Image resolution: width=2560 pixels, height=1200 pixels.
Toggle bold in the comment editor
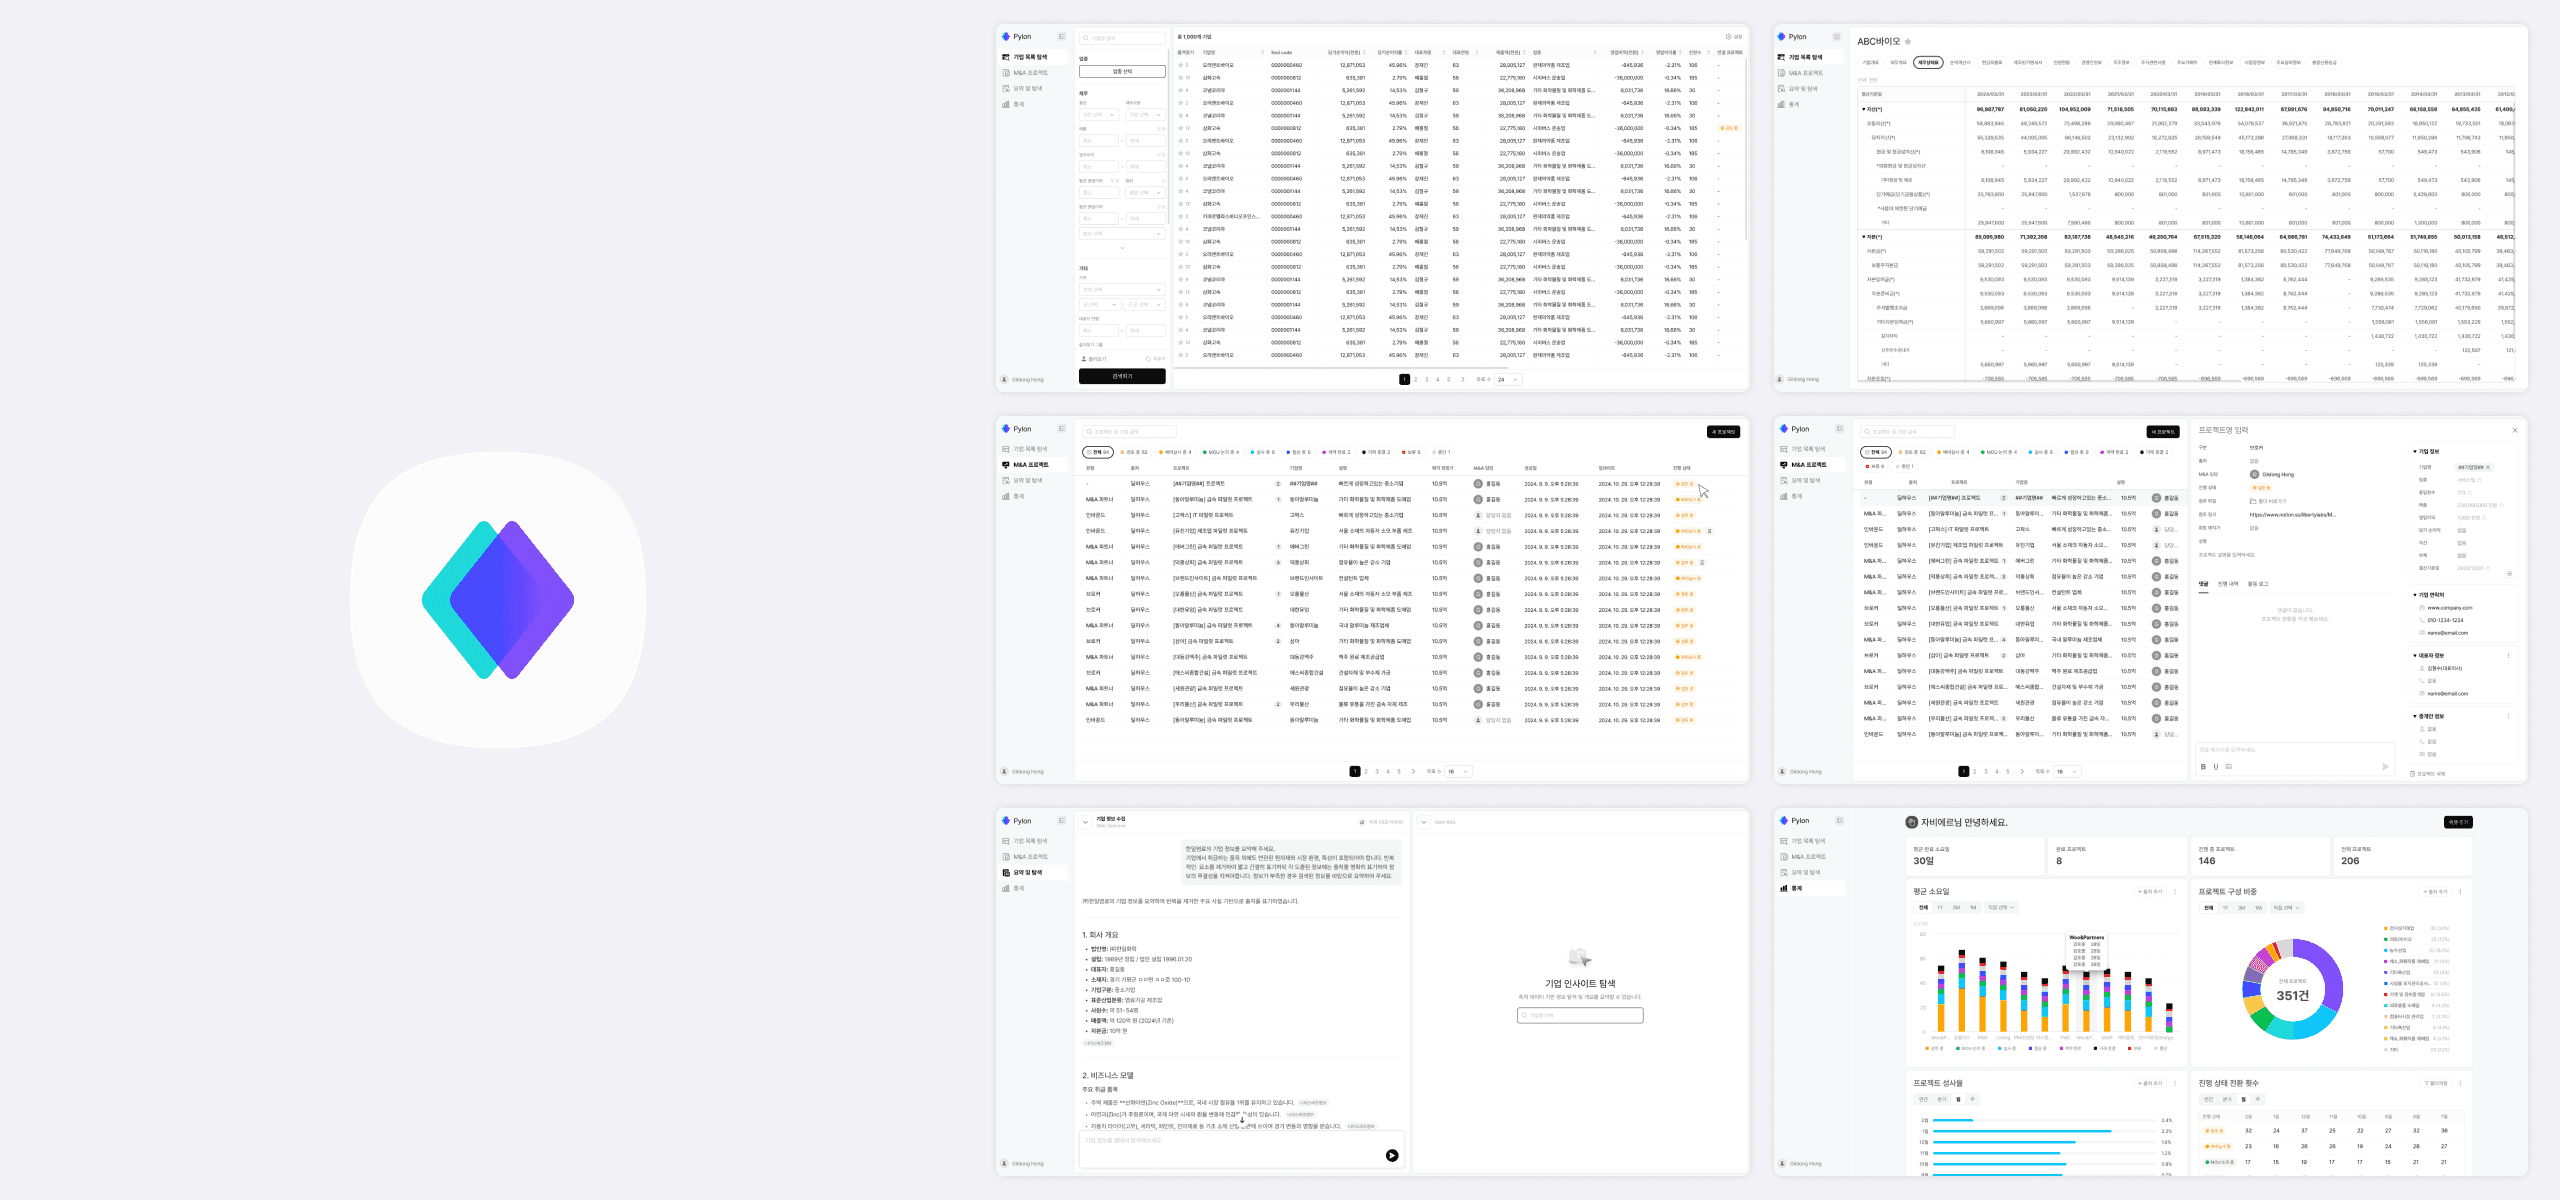tap(2203, 767)
